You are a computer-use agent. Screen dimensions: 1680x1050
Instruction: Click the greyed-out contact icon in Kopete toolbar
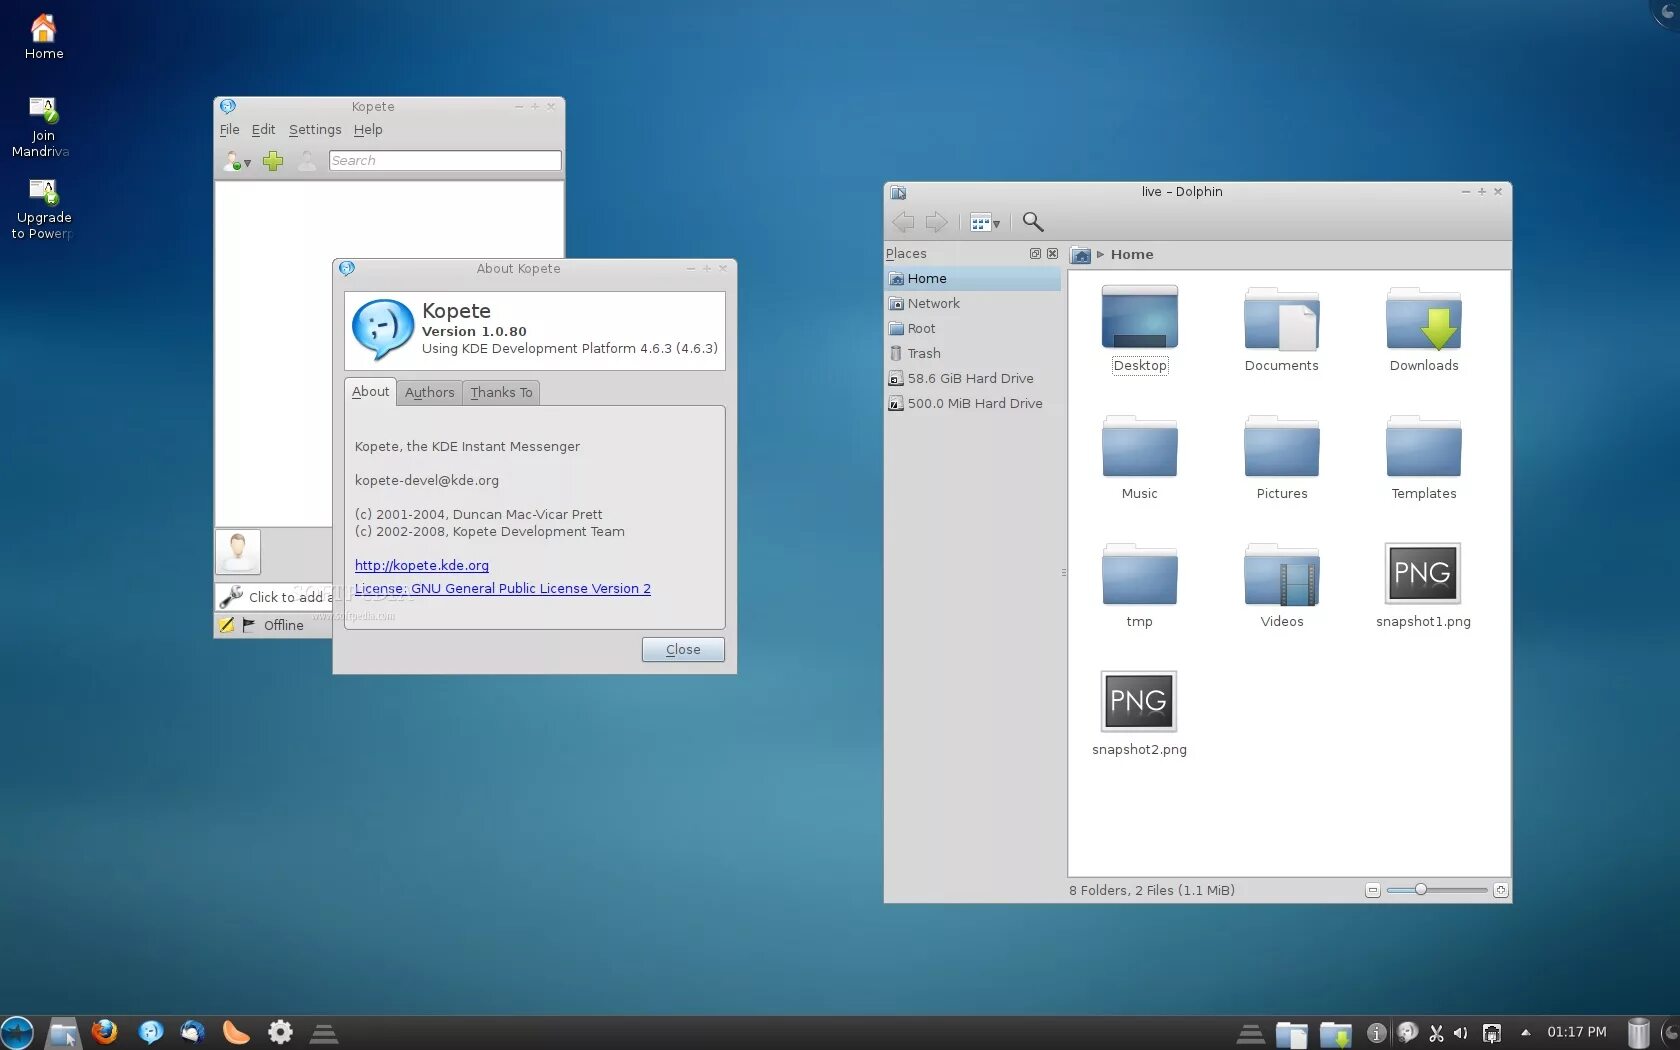pyautogui.click(x=307, y=161)
